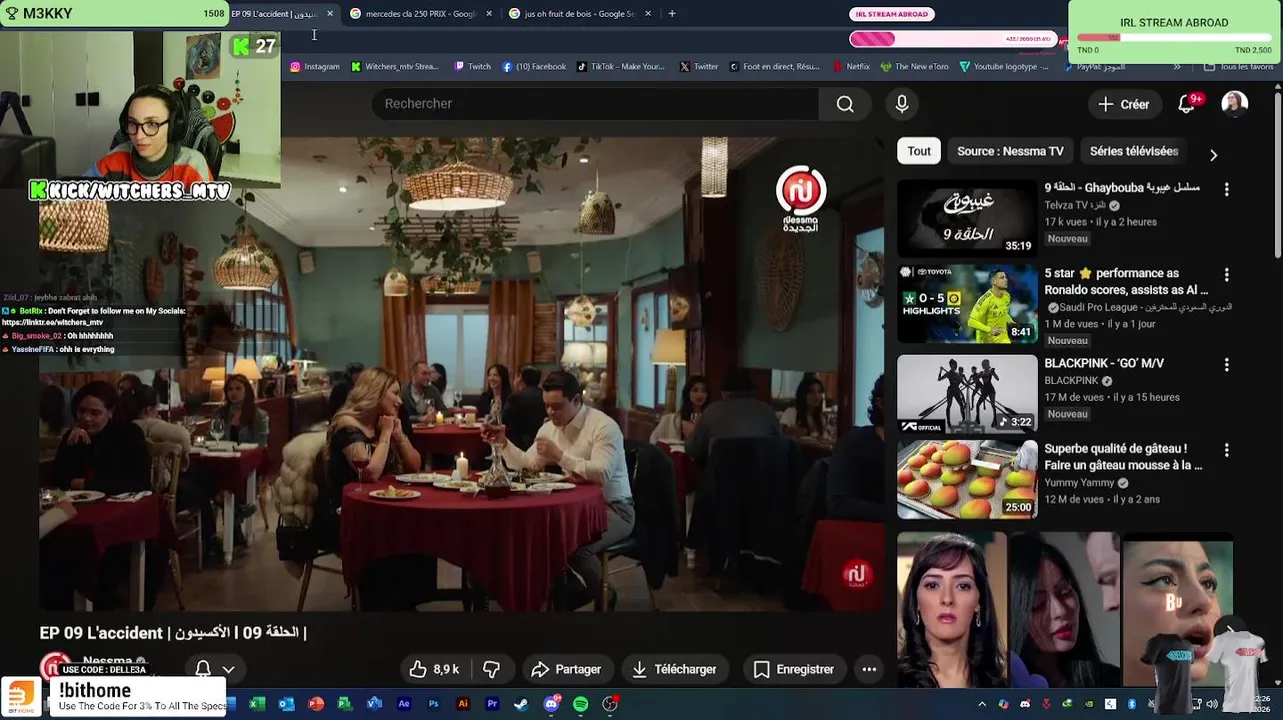1283x720 pixels.
Task: Open options menu for BLACKPINK video
Action: (x=1226, y=365)
